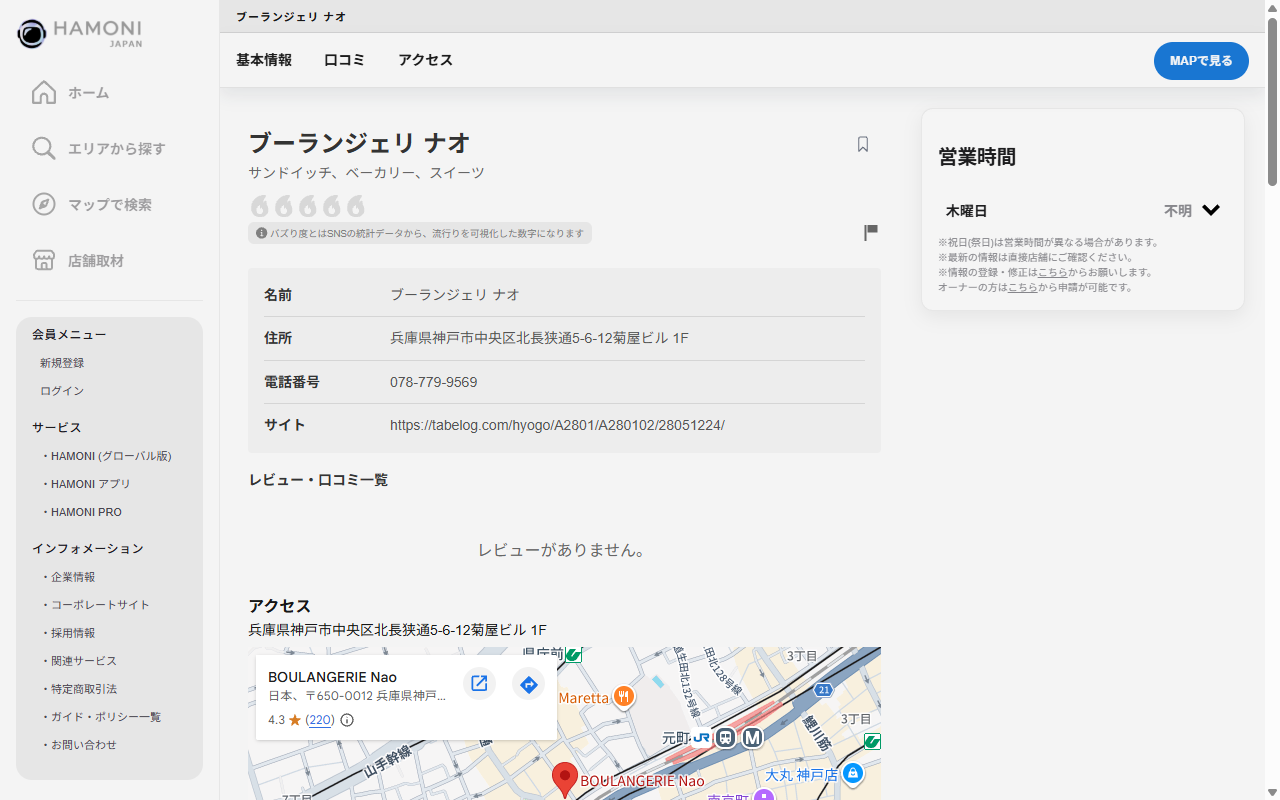Click the Maretta restaurant map marker

[623, 697]
